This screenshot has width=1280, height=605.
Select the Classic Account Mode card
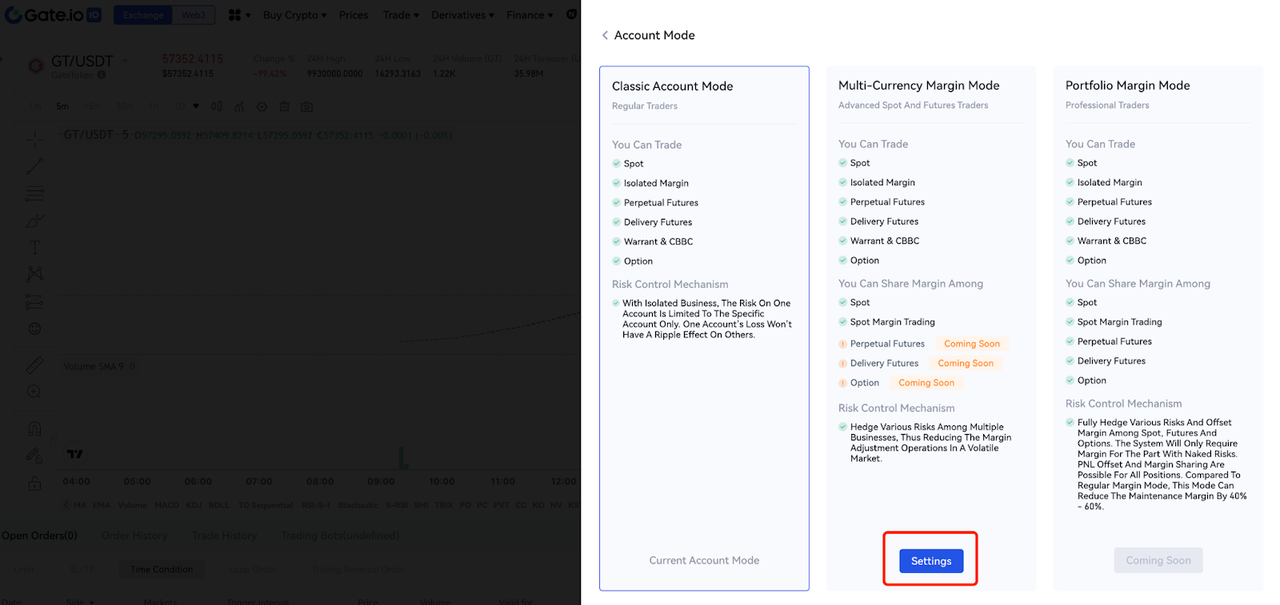click(x=704, y=328)
